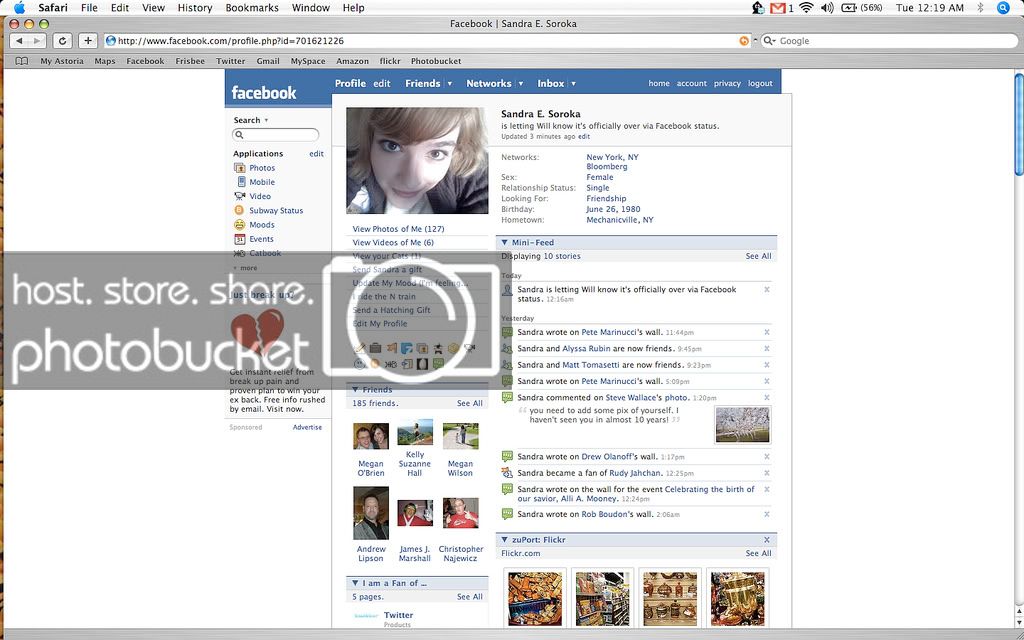Open the Wi-Fi status menu icon
Screen dimensions: 1024x640
coord(807,8)
